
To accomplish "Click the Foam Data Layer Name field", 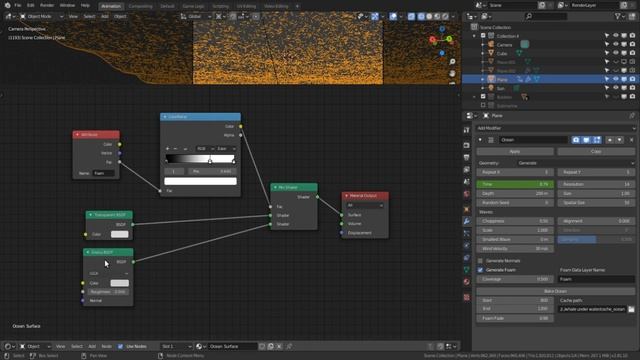I will point(596,279).
